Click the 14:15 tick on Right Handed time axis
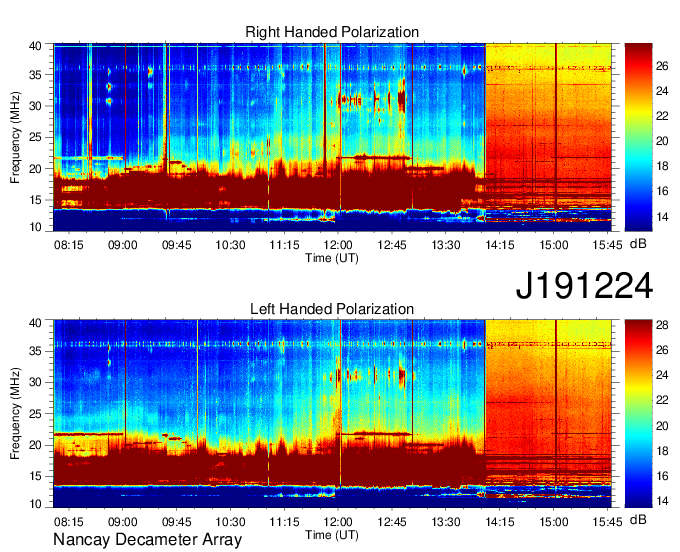 500,245
